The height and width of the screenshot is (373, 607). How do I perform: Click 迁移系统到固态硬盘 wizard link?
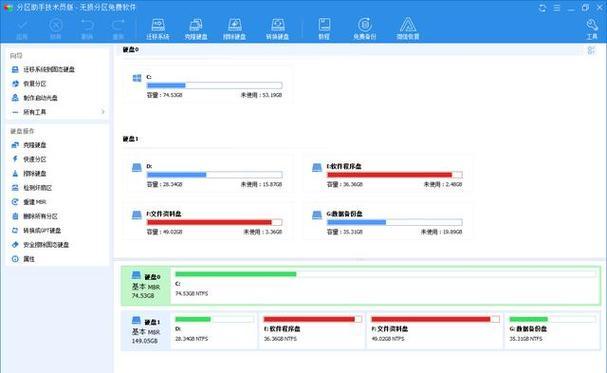[x=43, y=69]
